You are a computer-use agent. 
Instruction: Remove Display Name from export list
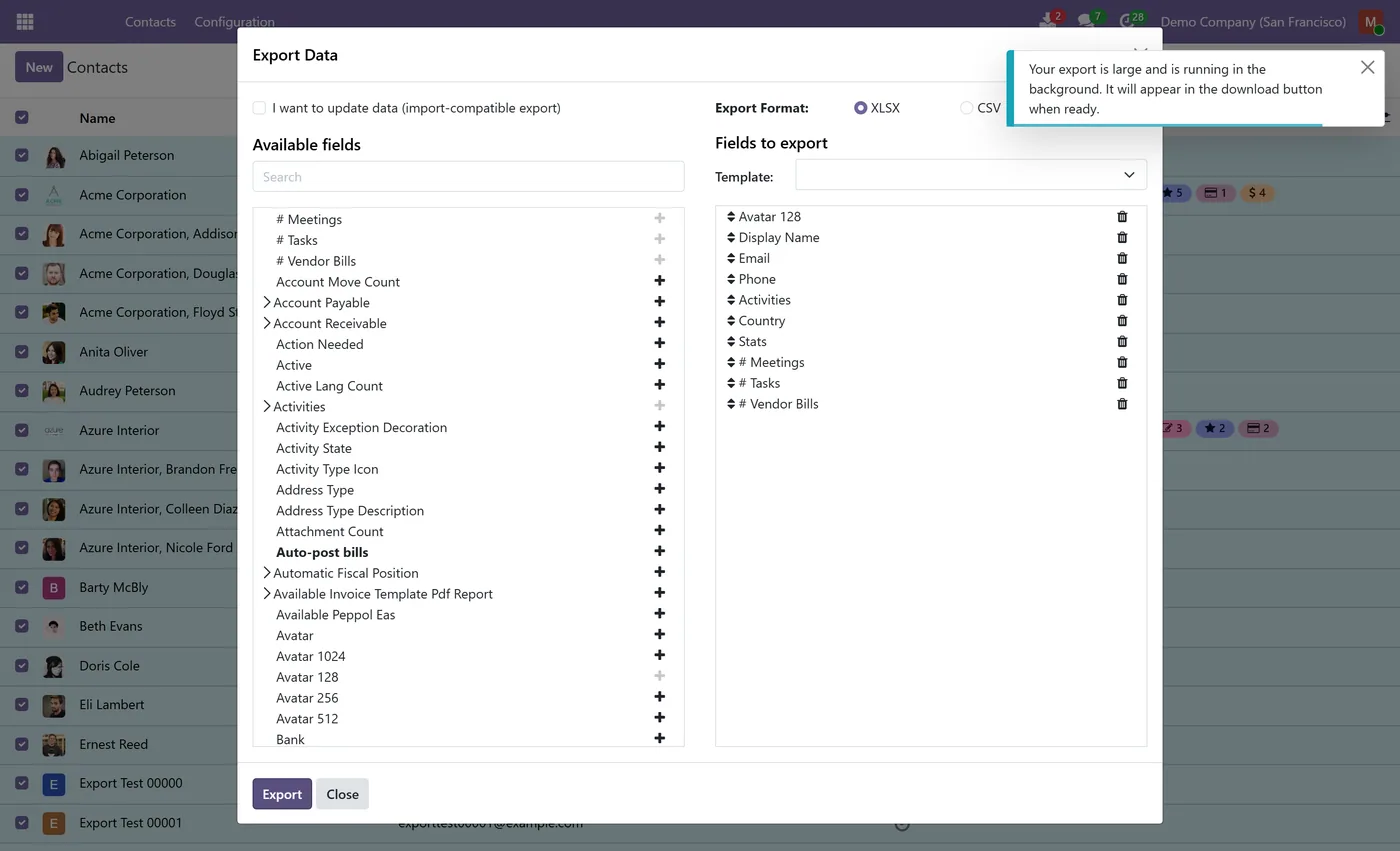(1122, 237)
